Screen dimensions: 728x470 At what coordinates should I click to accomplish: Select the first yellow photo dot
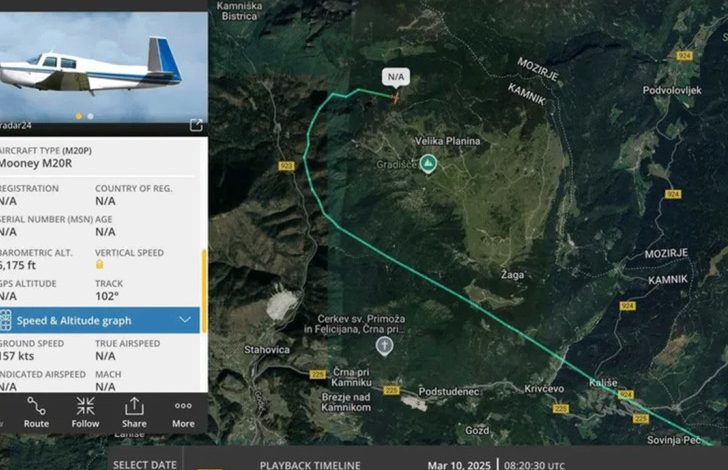click(78, 116)
